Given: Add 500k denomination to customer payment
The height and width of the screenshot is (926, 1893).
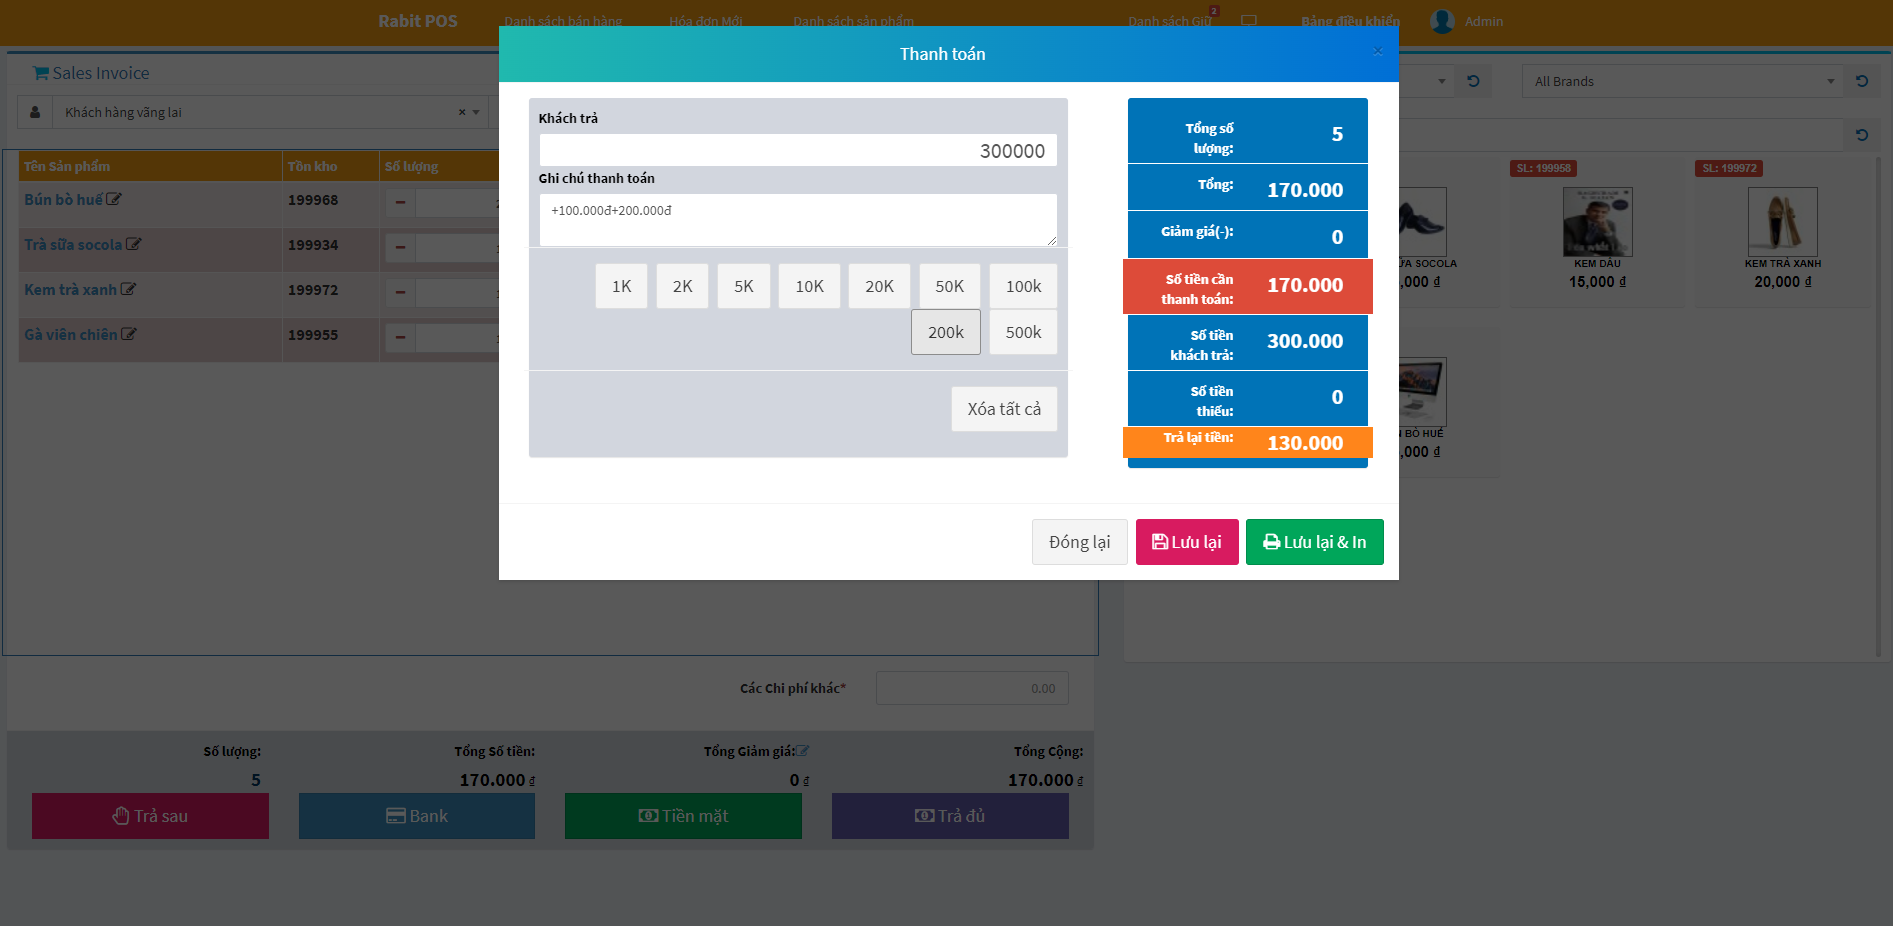Looking at the screenshot, I should [1023, 332].
